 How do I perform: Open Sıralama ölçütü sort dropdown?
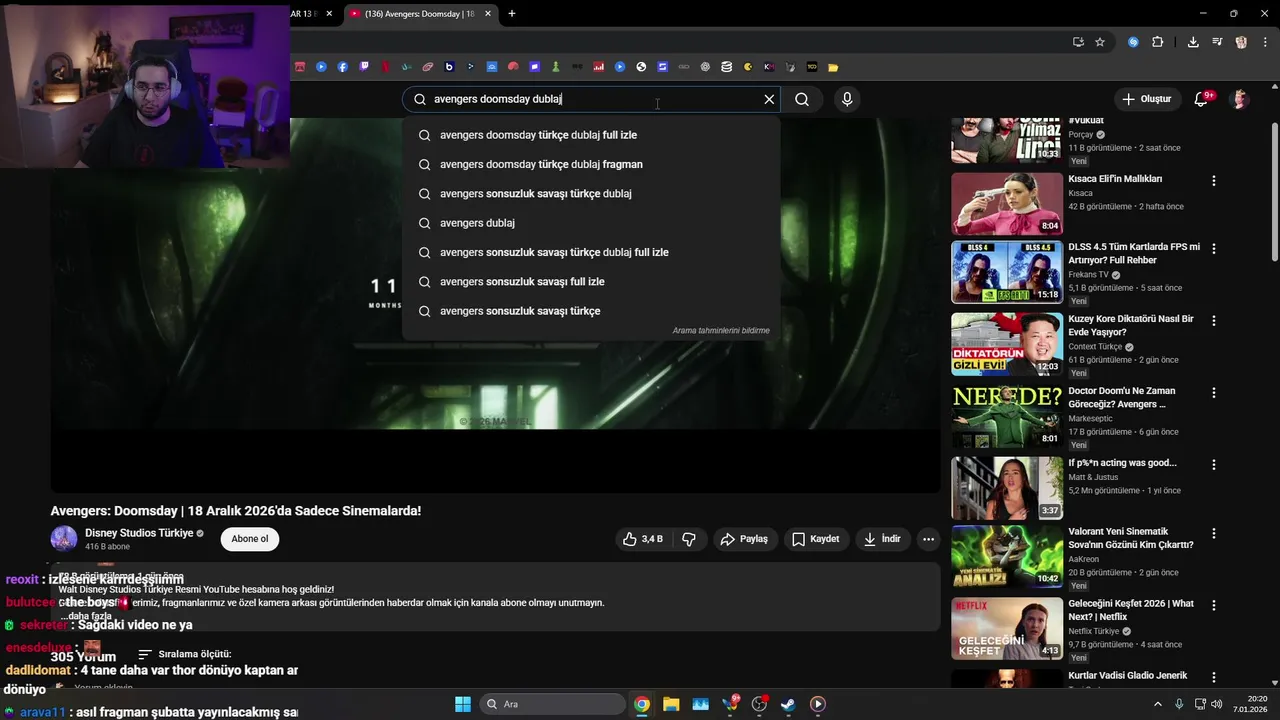184,654
